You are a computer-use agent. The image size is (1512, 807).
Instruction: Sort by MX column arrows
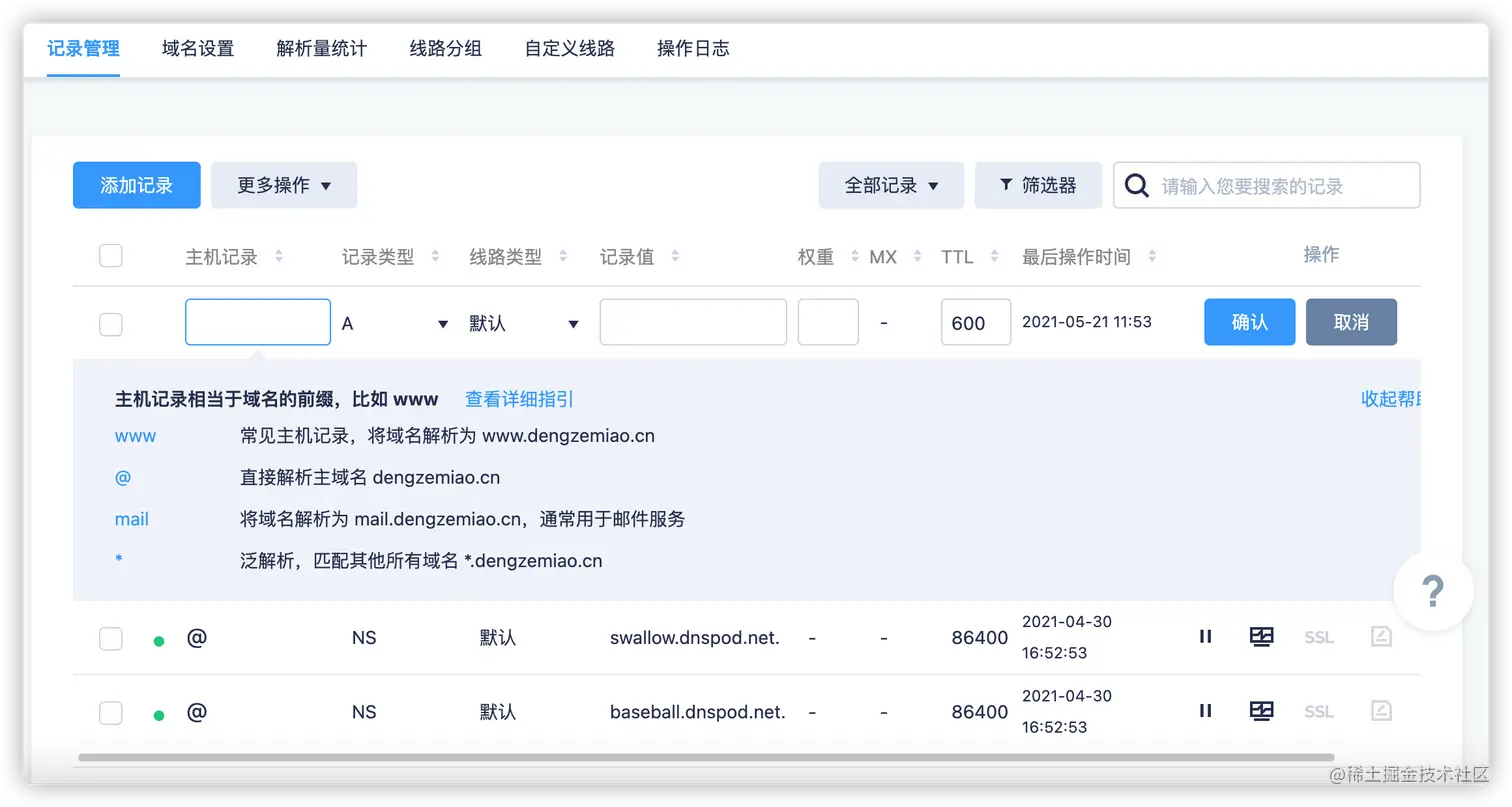tap(918, 257)
